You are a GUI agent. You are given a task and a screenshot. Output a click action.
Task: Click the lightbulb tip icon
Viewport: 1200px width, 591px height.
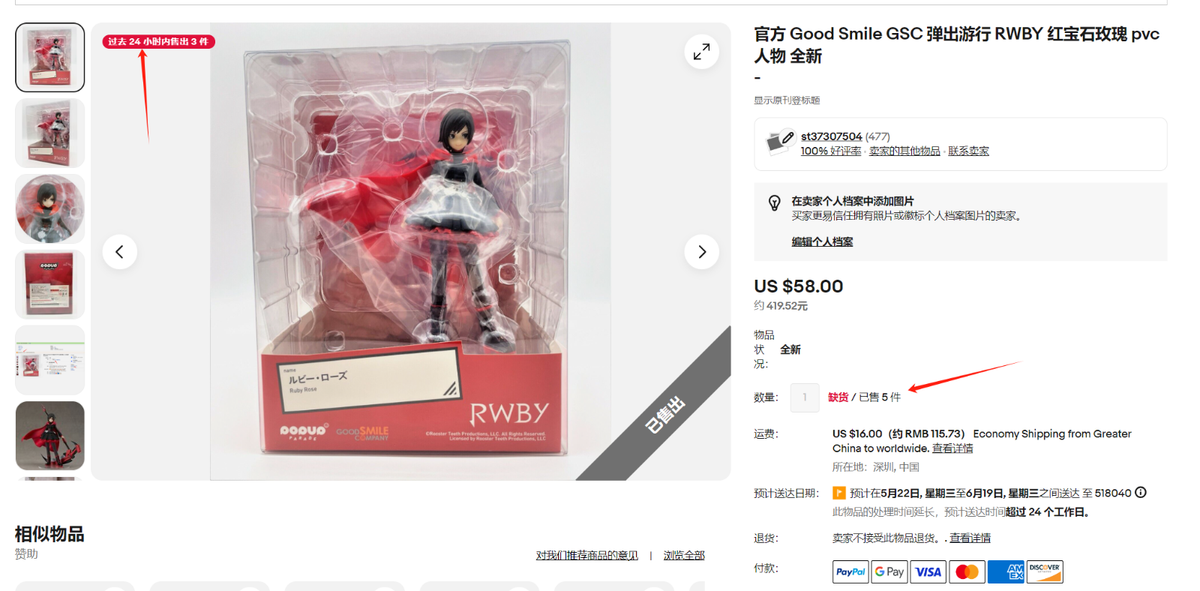coord(774,203)
